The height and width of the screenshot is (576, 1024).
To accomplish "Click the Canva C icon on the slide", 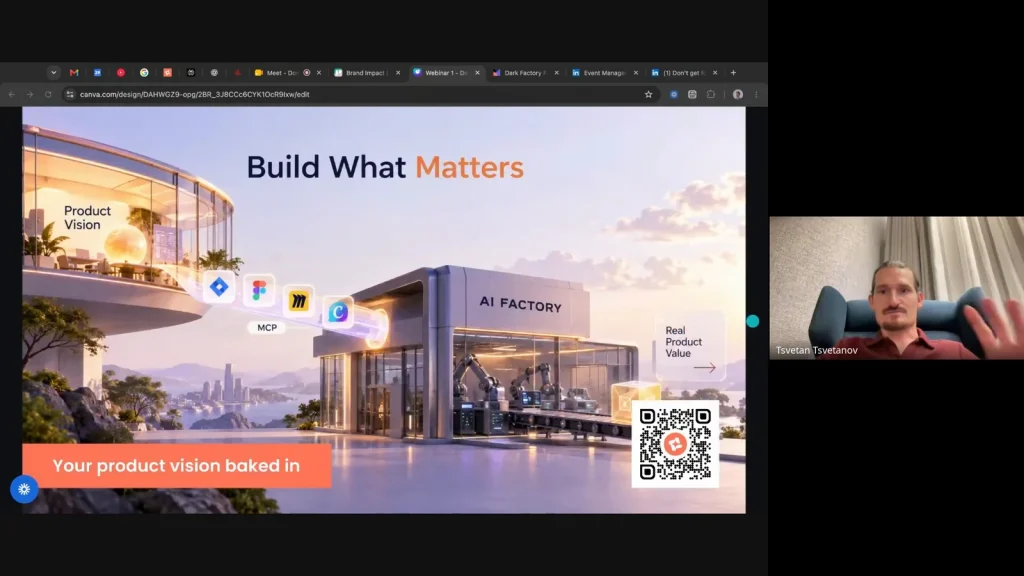I will click(338, 312).
